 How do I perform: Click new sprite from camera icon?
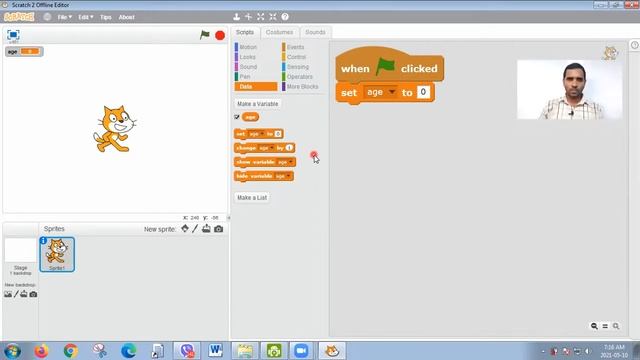(x=218, y=229)
